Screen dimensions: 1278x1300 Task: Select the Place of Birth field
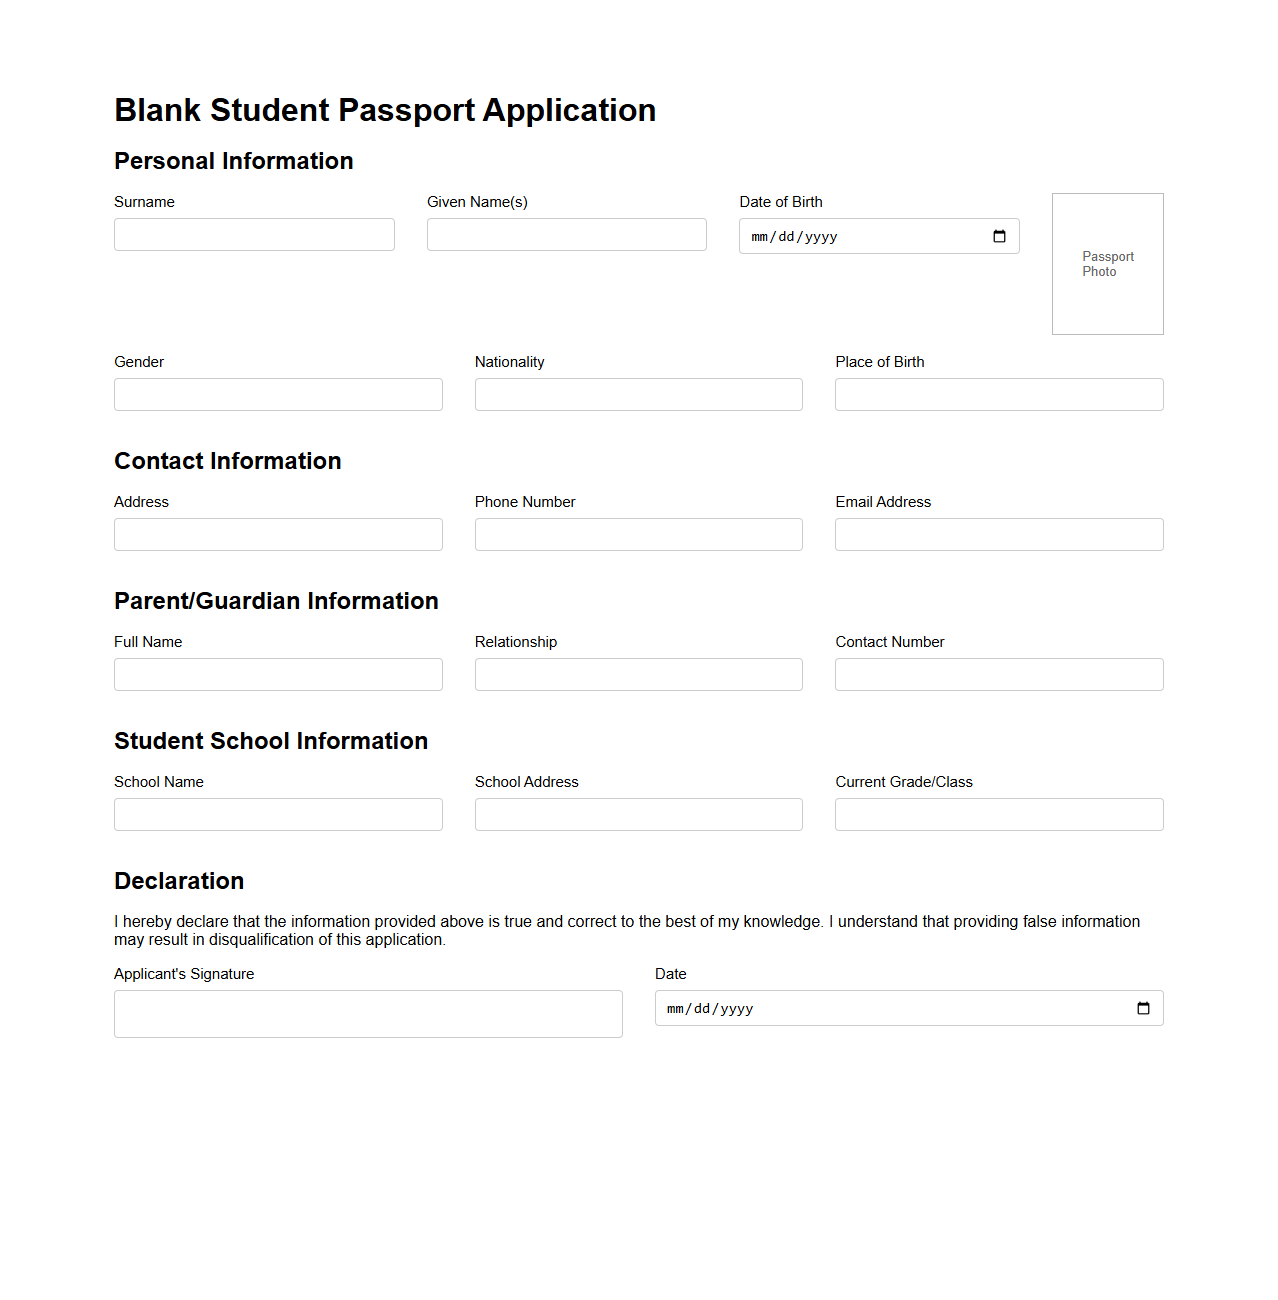pos(998,394)
